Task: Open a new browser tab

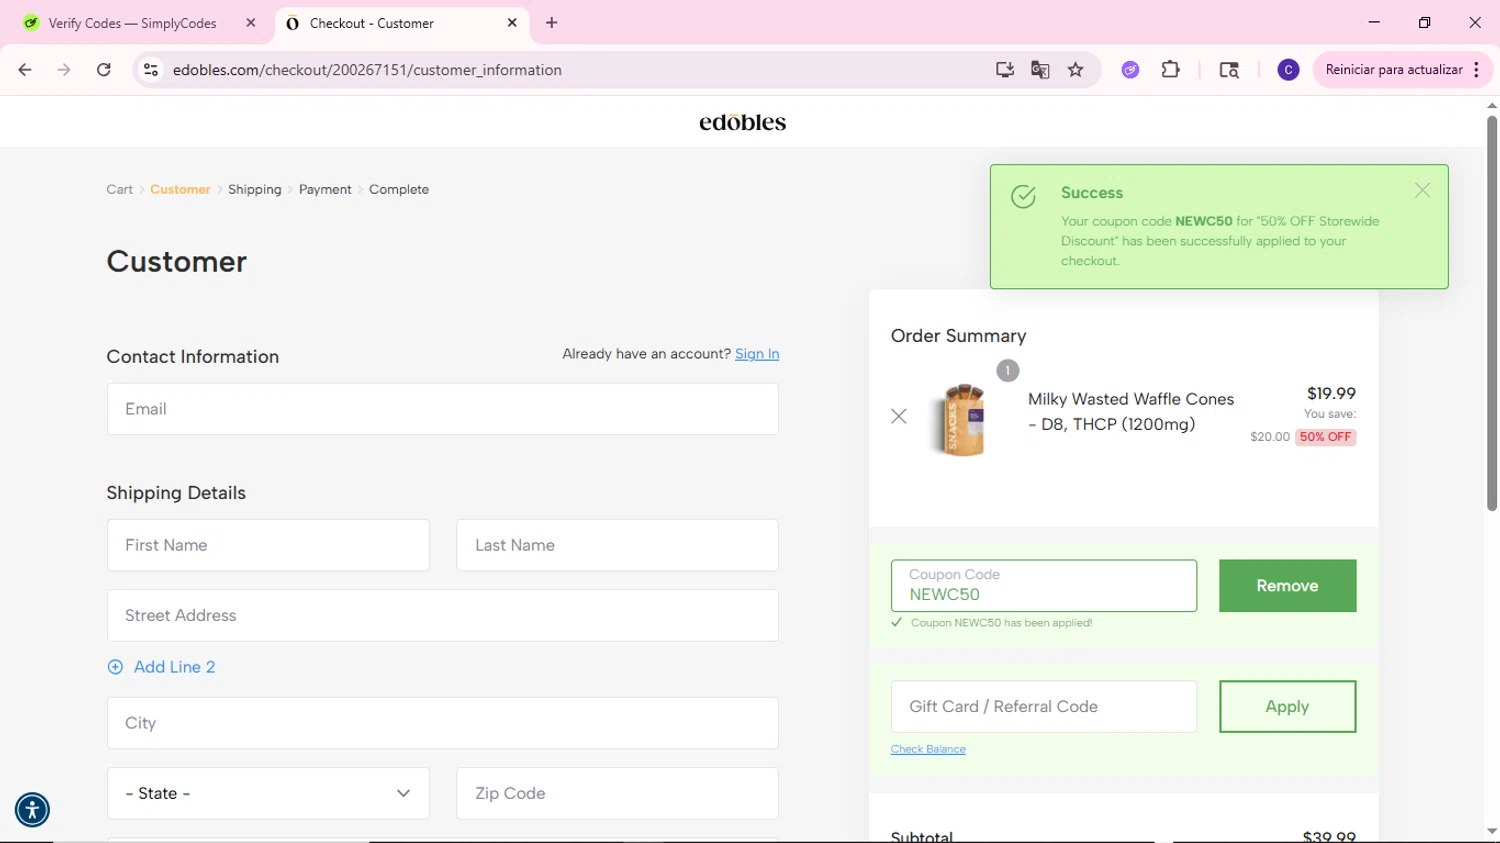Action: (552, 23)
